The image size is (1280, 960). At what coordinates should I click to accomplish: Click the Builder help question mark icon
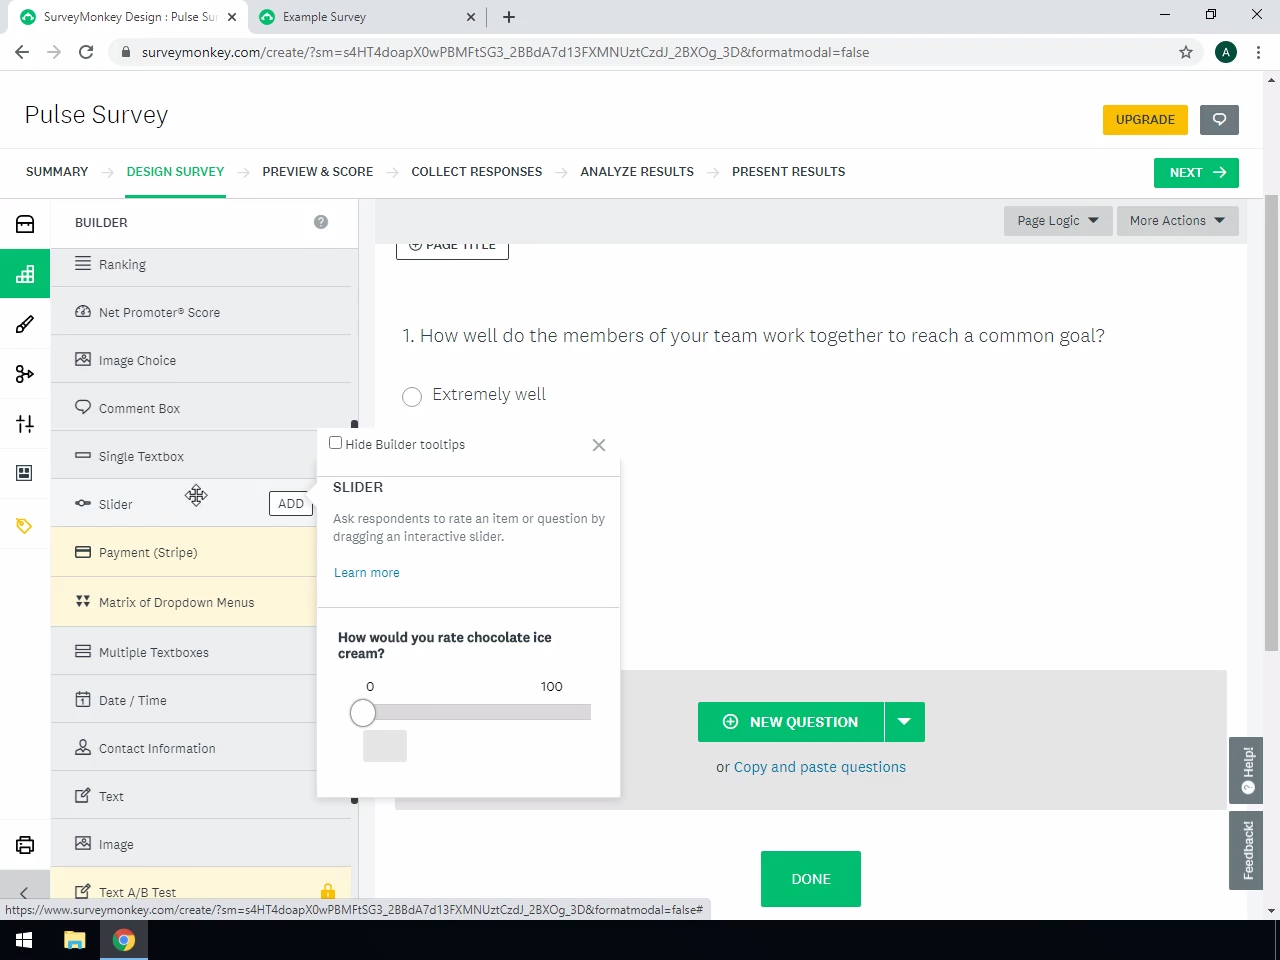321,222
